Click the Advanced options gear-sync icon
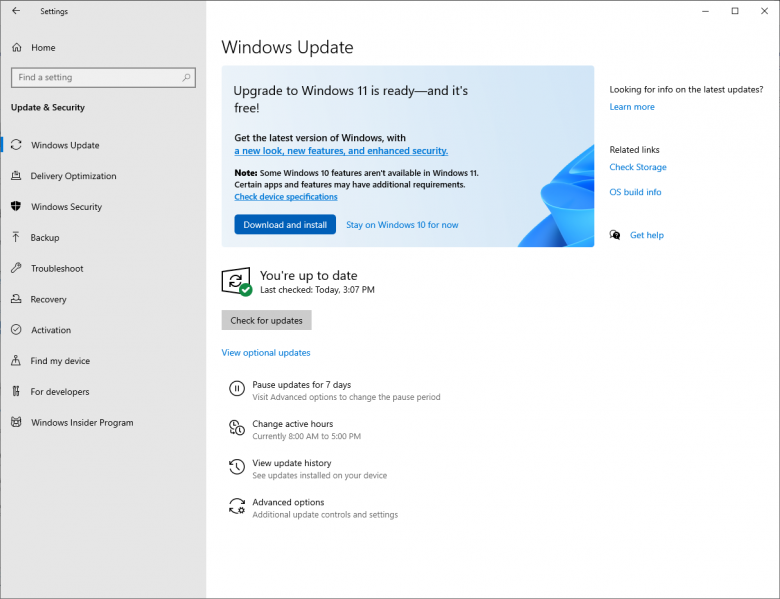The height and width of the screenshot is (599, 780). [x=237, y=507]
